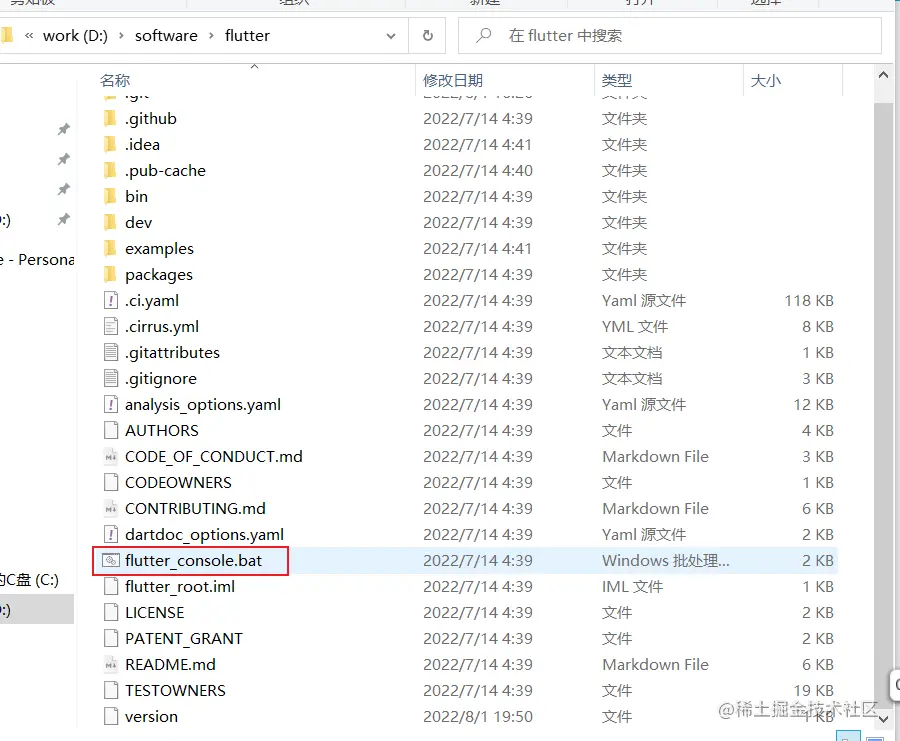Select the flutter_root.iml file name
900x741 pixels.
click(x=180, y=586)
